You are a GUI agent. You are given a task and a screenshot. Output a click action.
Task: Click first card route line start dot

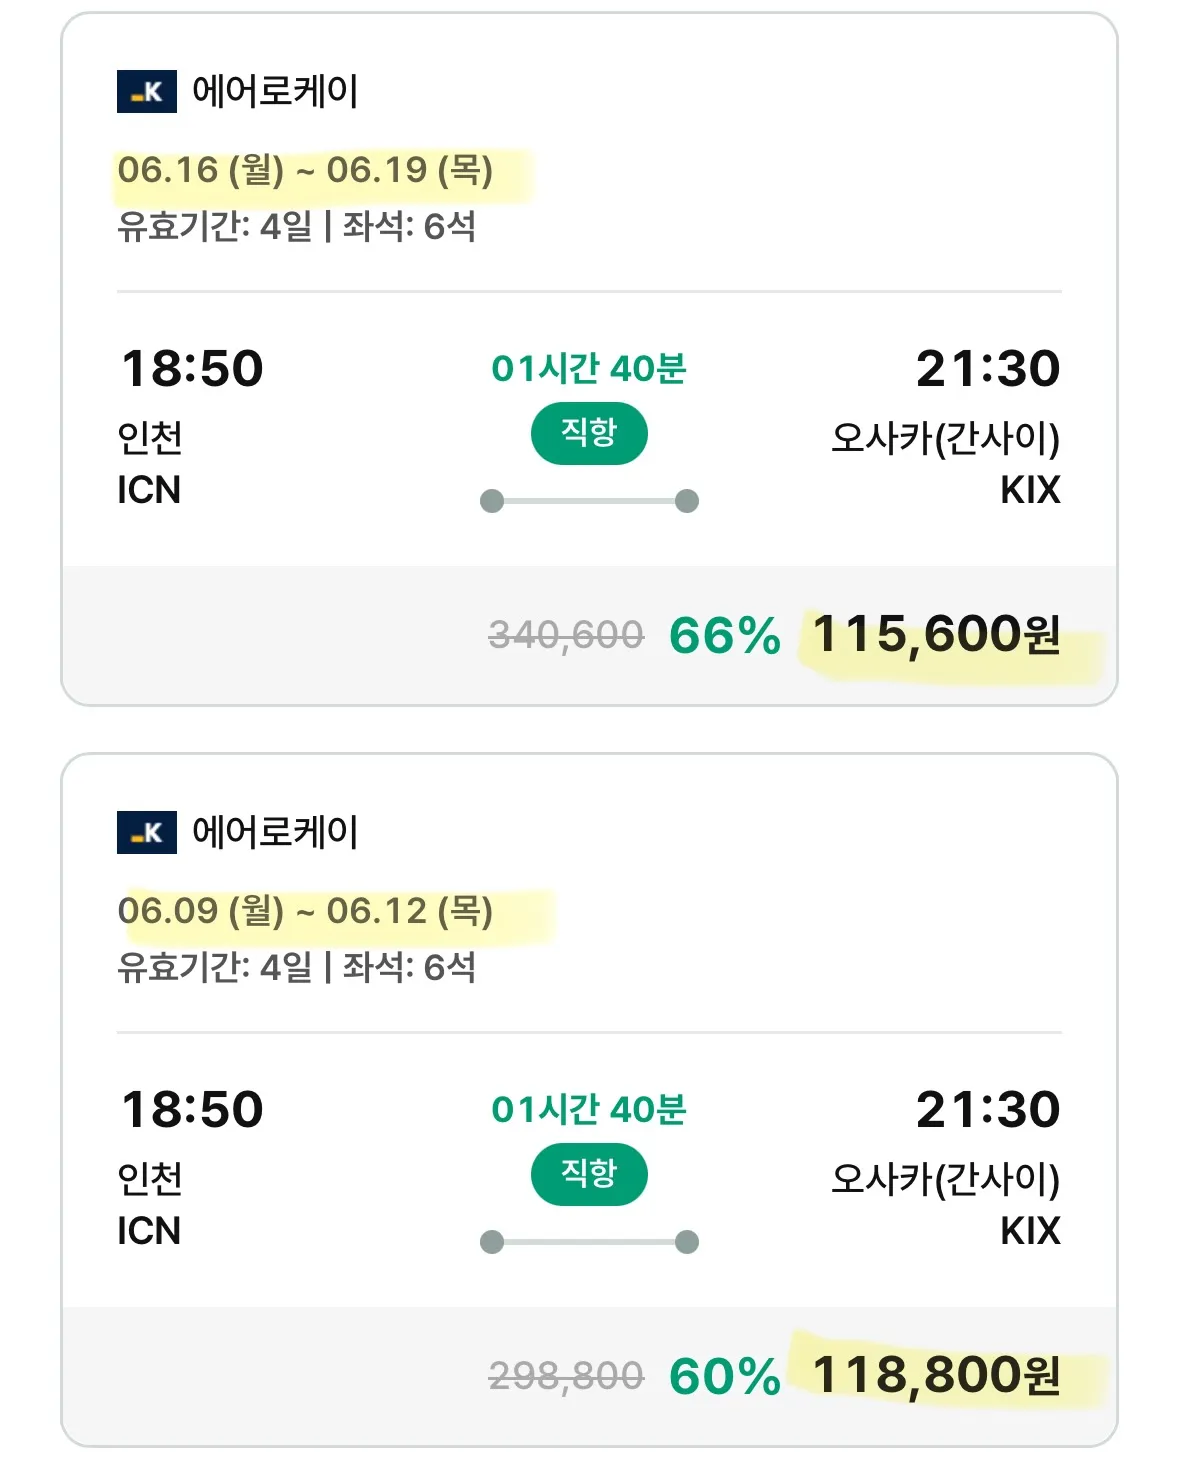coord(492,501)
